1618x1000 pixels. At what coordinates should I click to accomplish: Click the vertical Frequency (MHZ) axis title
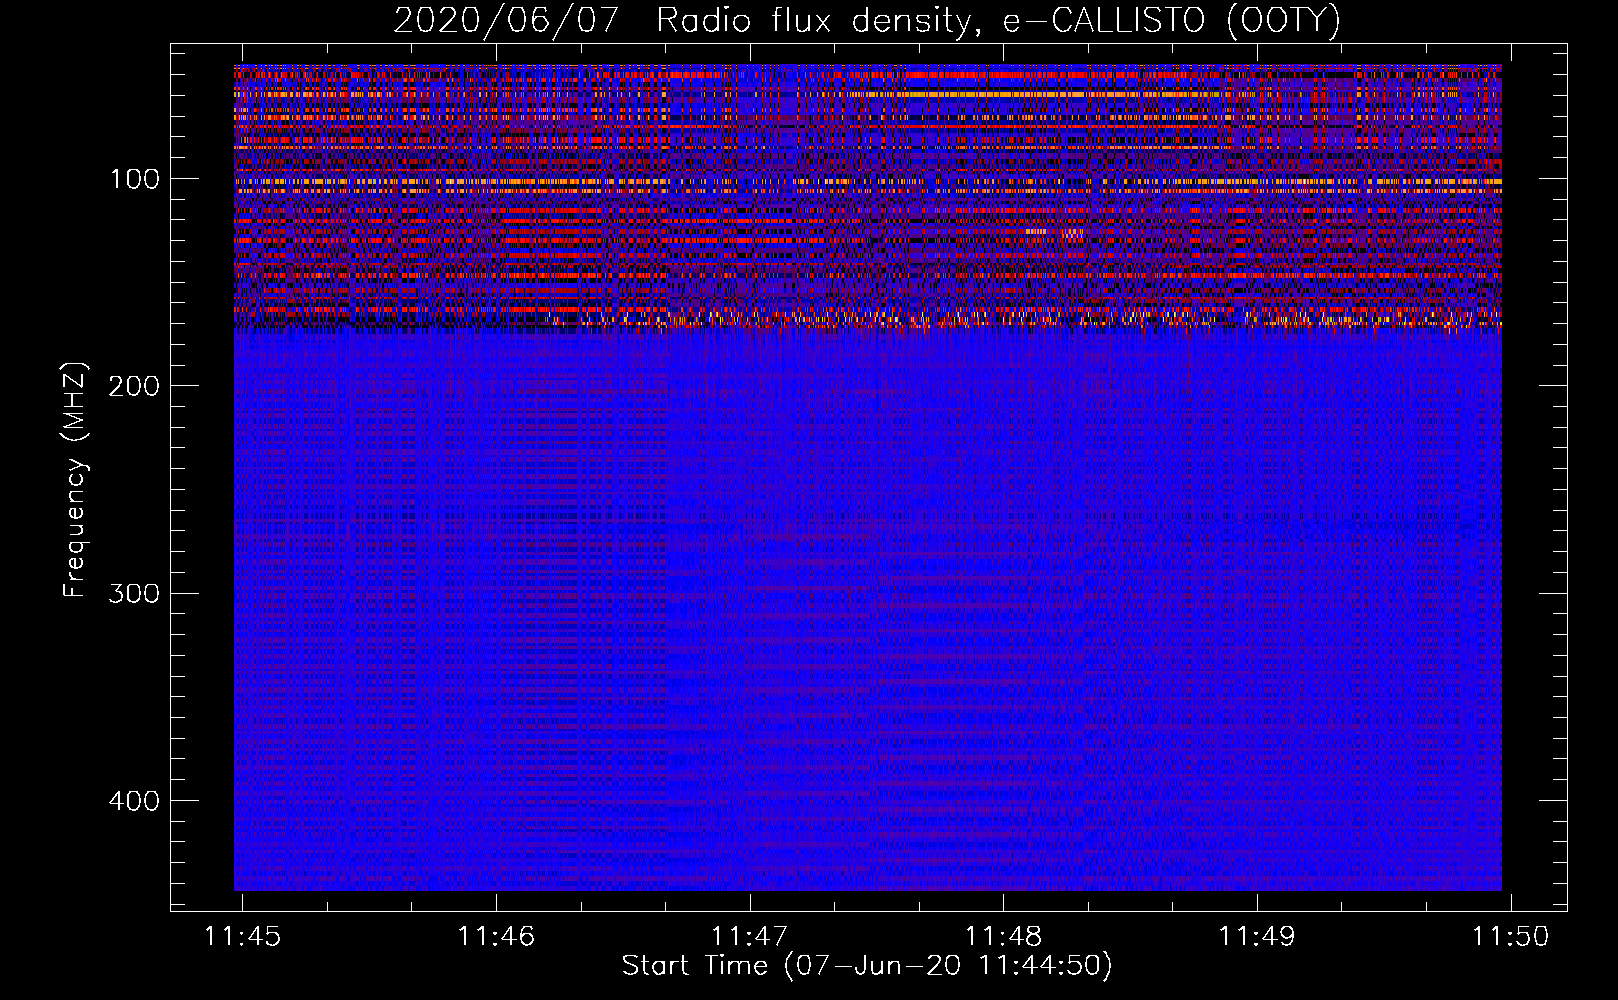[x=75, y=479]
